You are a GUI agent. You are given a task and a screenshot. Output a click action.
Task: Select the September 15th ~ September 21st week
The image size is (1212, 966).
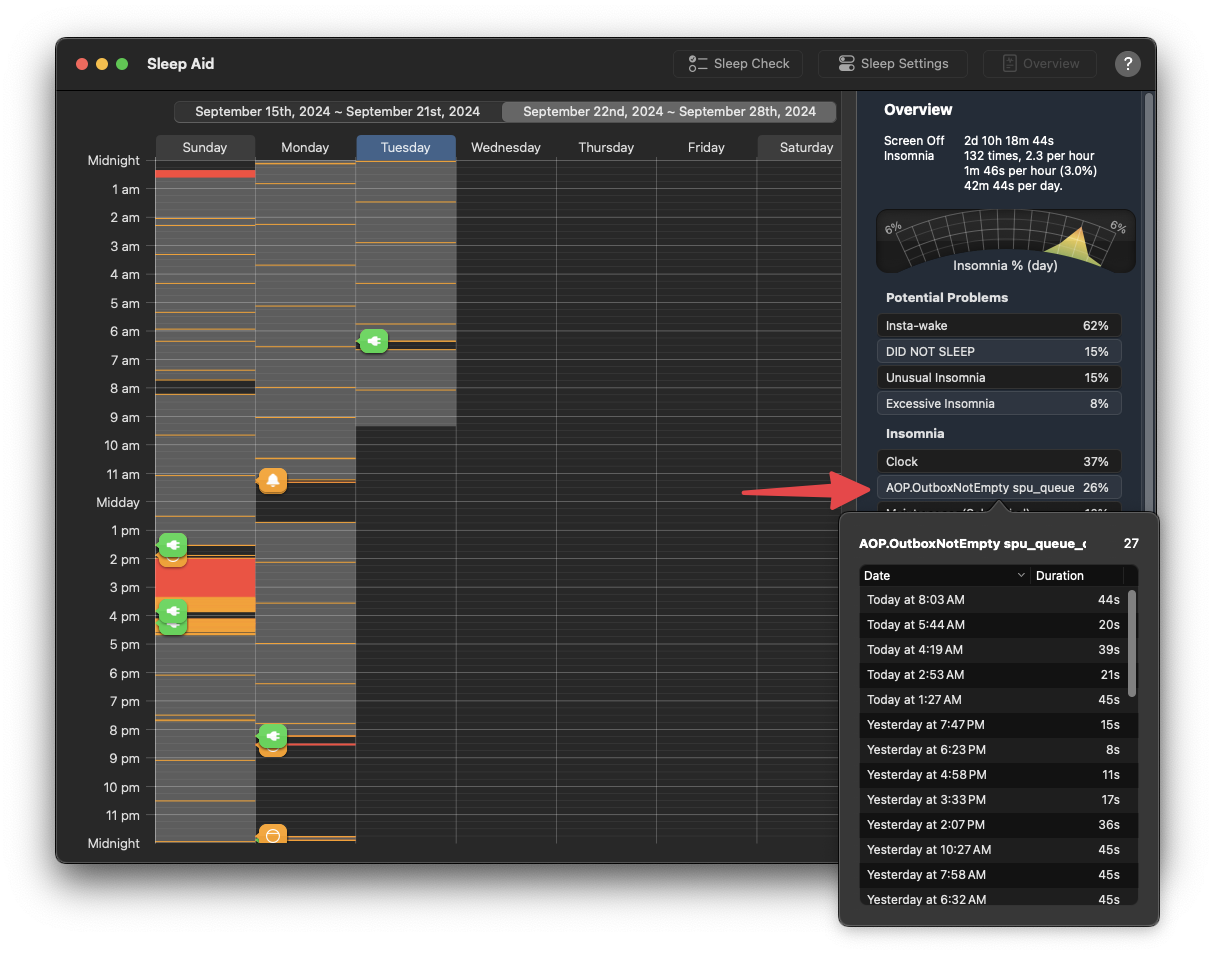click(337, 112)
